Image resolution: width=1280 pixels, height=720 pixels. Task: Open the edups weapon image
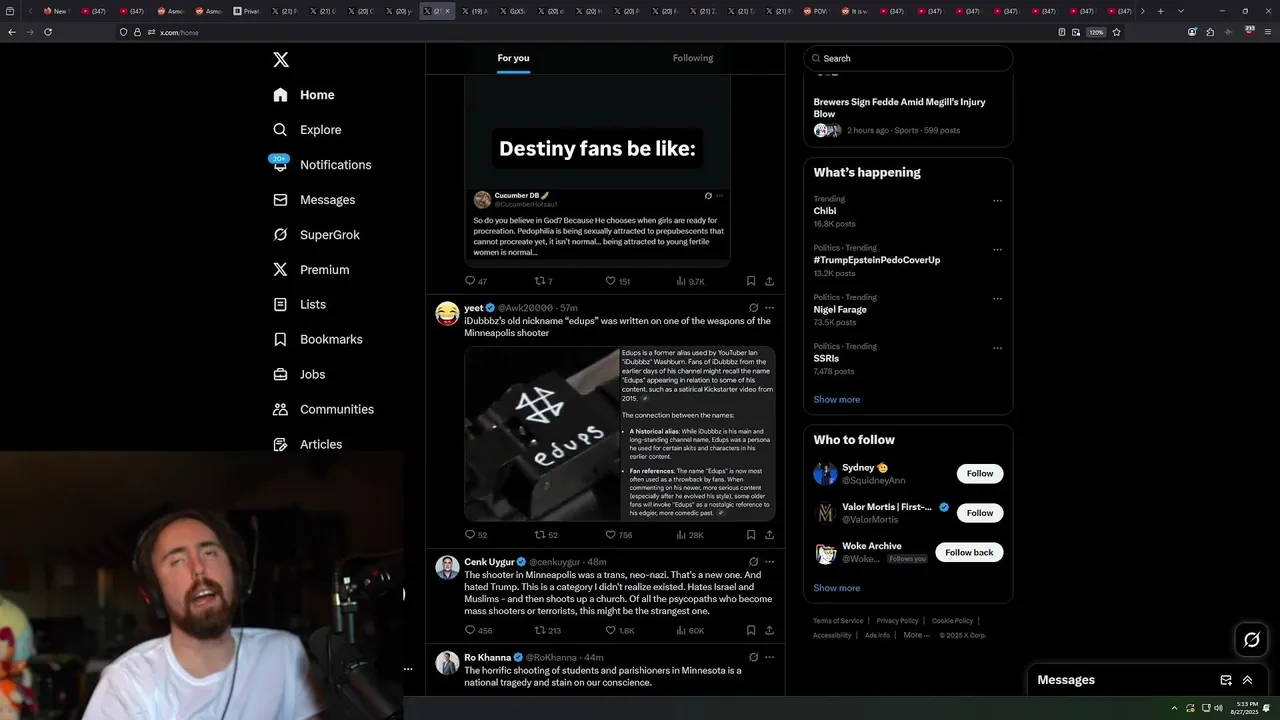point(542,433)
